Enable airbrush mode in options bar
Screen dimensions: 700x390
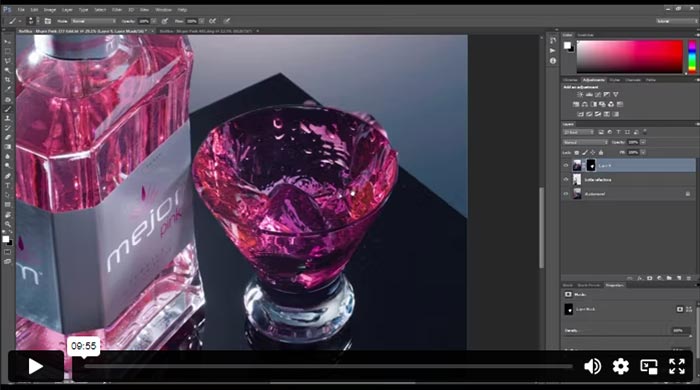[212, 21]
